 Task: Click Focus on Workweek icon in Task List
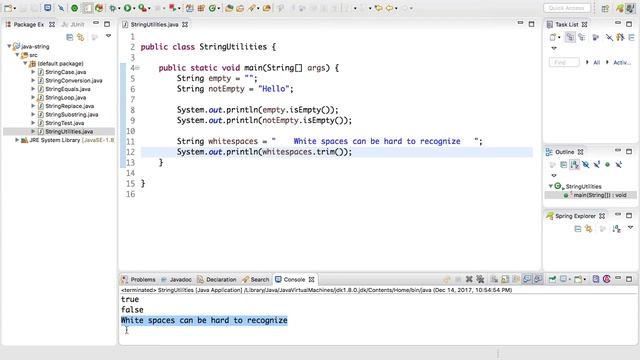[596, 38]
